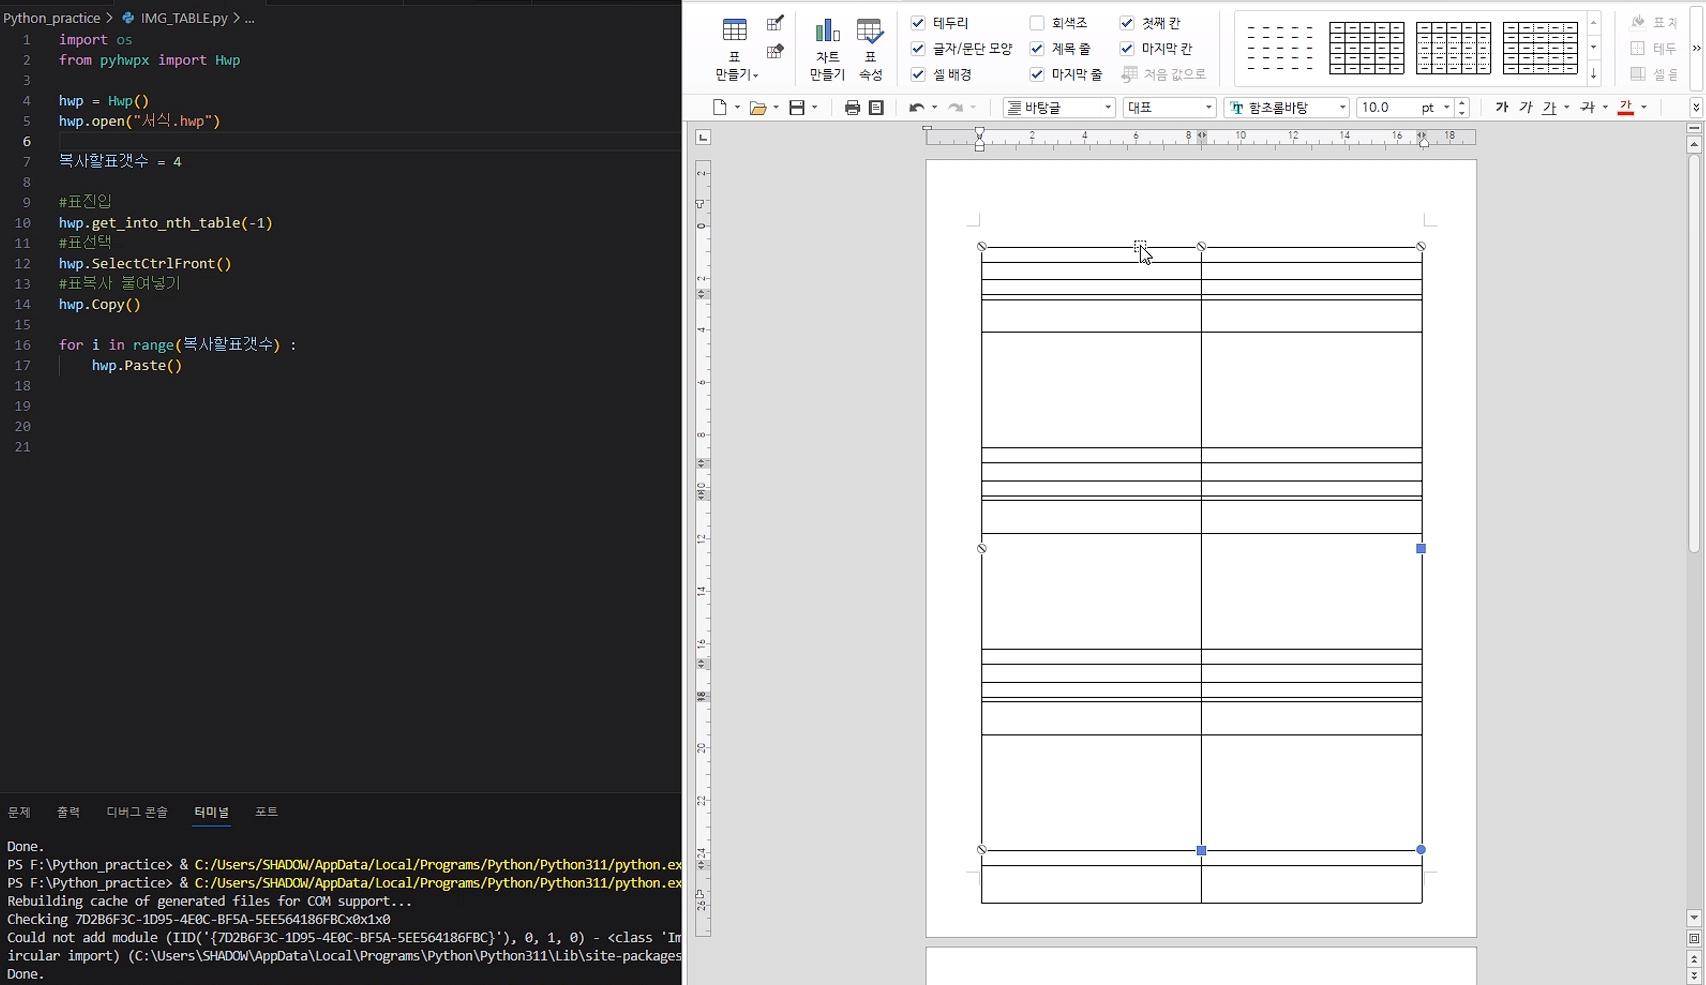Viewport: 1706px width, 985px height.
Task: Switch to the 포트 panel tab
Action: 266,812
